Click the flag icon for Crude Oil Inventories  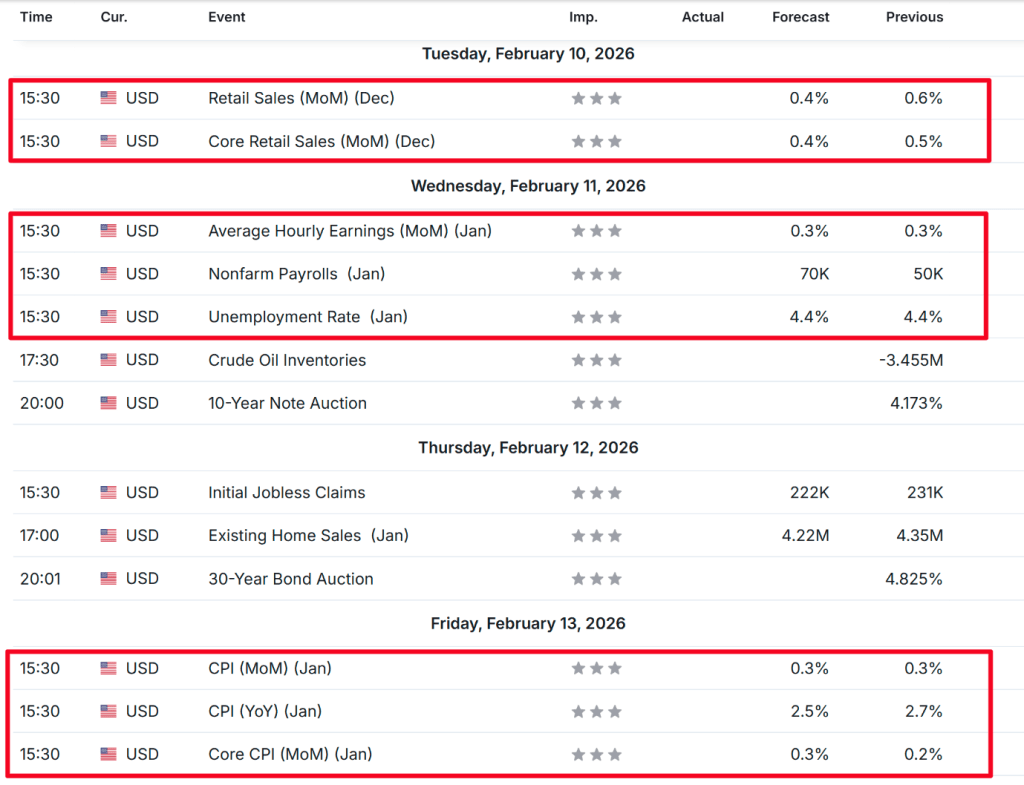pyautogui.click(x=109, y=360)
